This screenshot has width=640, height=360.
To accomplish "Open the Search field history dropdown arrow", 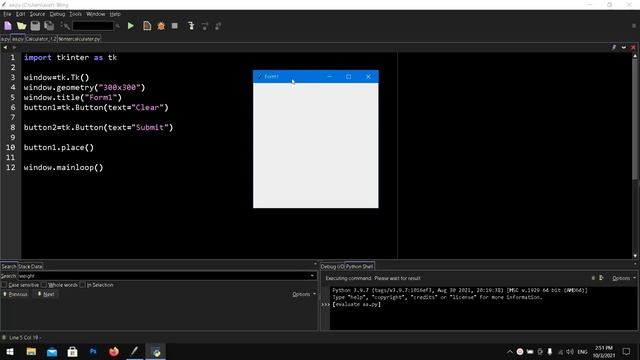I will pyautogui.click(x=312, y=276).
